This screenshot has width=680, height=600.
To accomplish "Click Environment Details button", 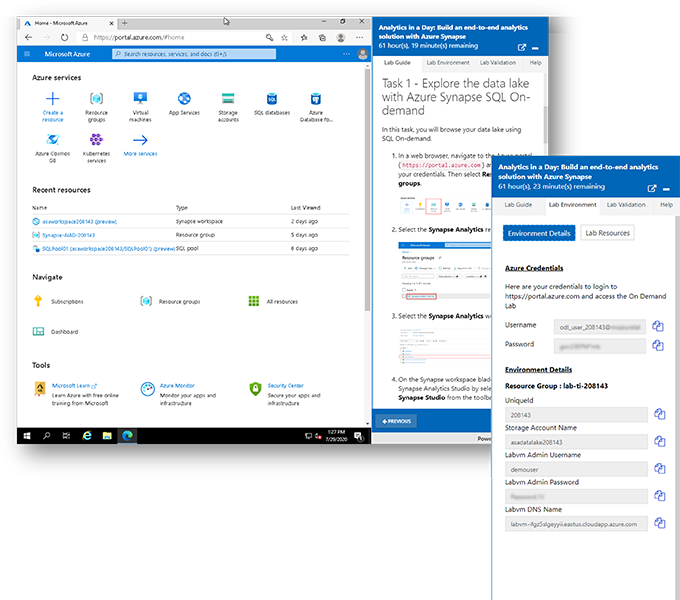I will (x=539, y=233).
